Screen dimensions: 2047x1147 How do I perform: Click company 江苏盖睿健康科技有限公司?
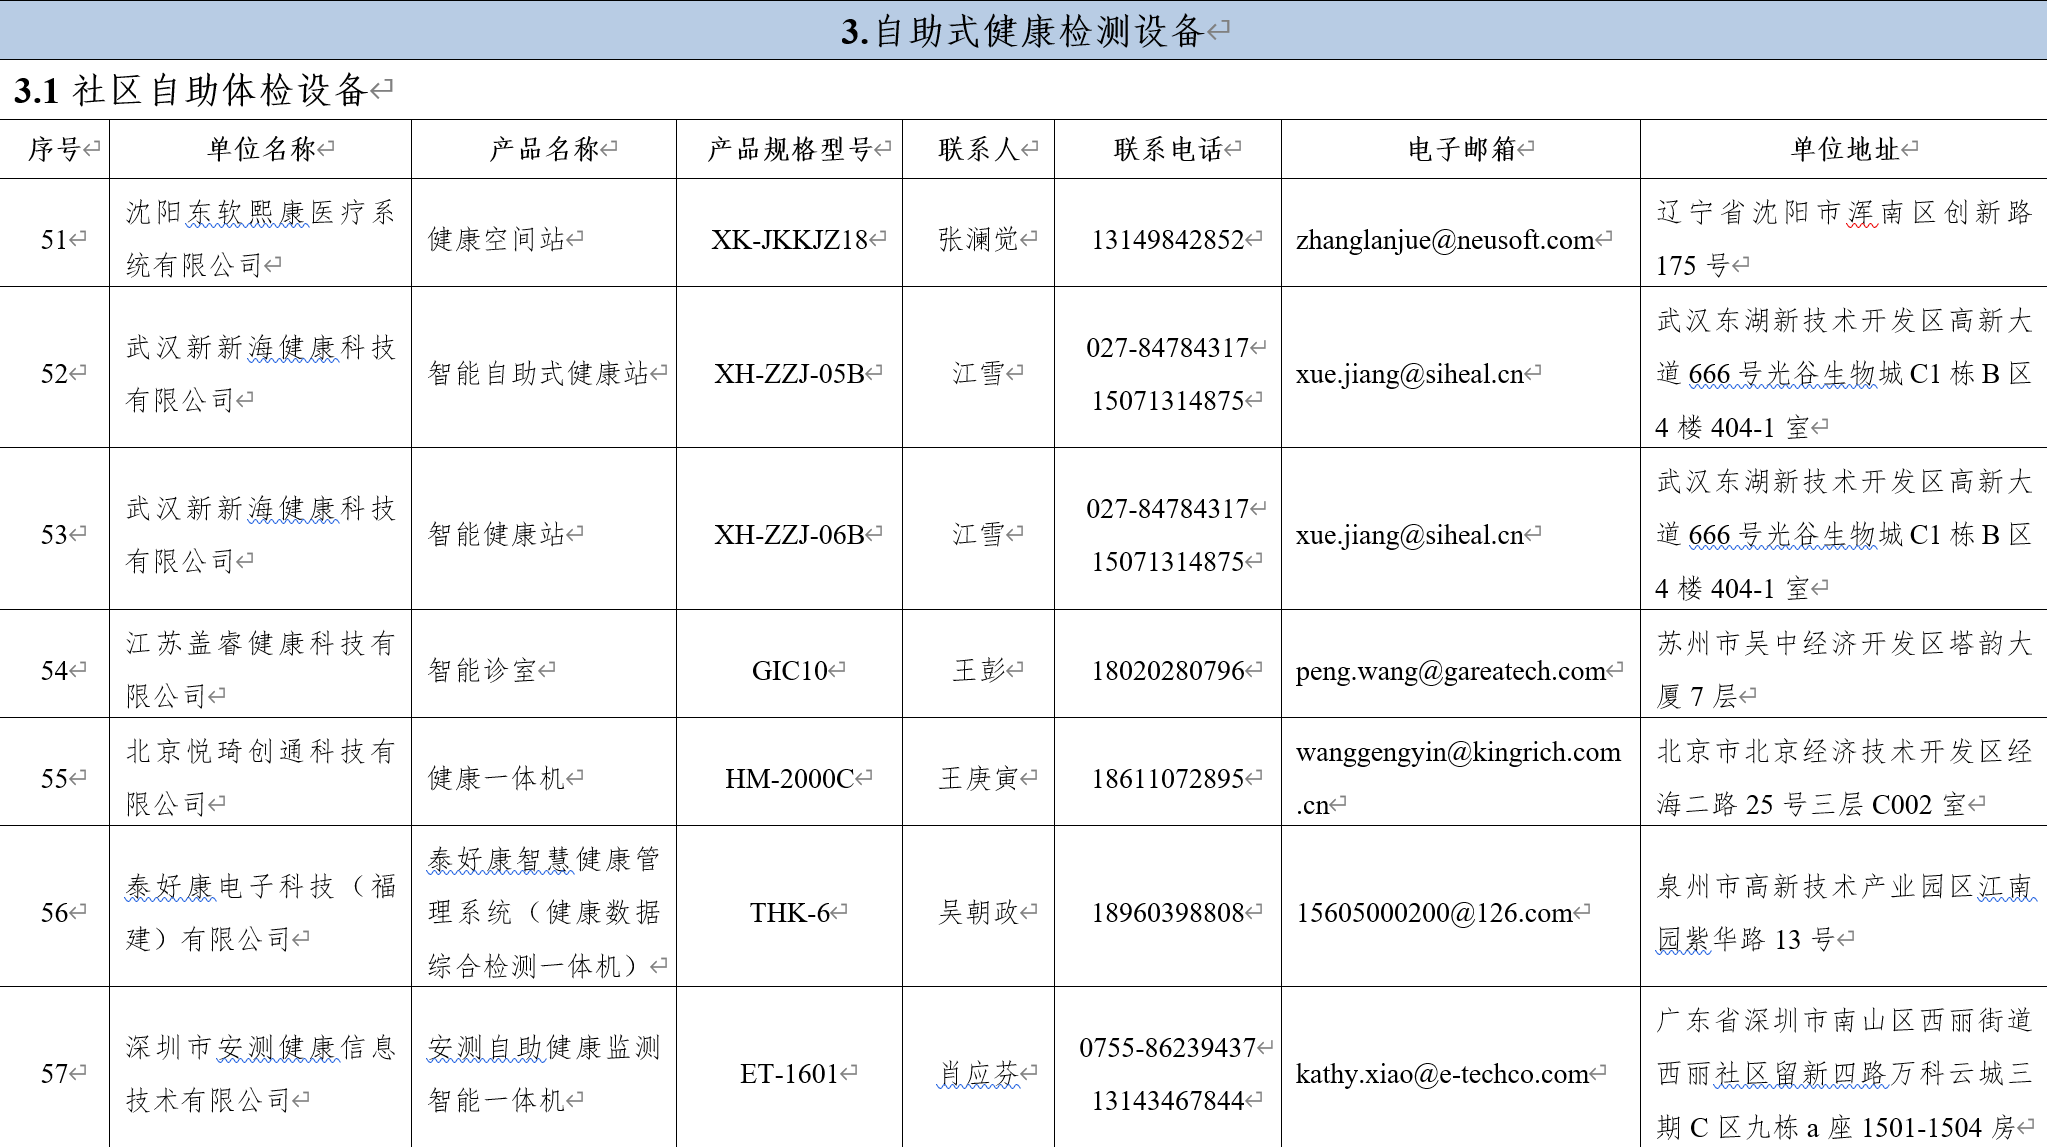261,670
